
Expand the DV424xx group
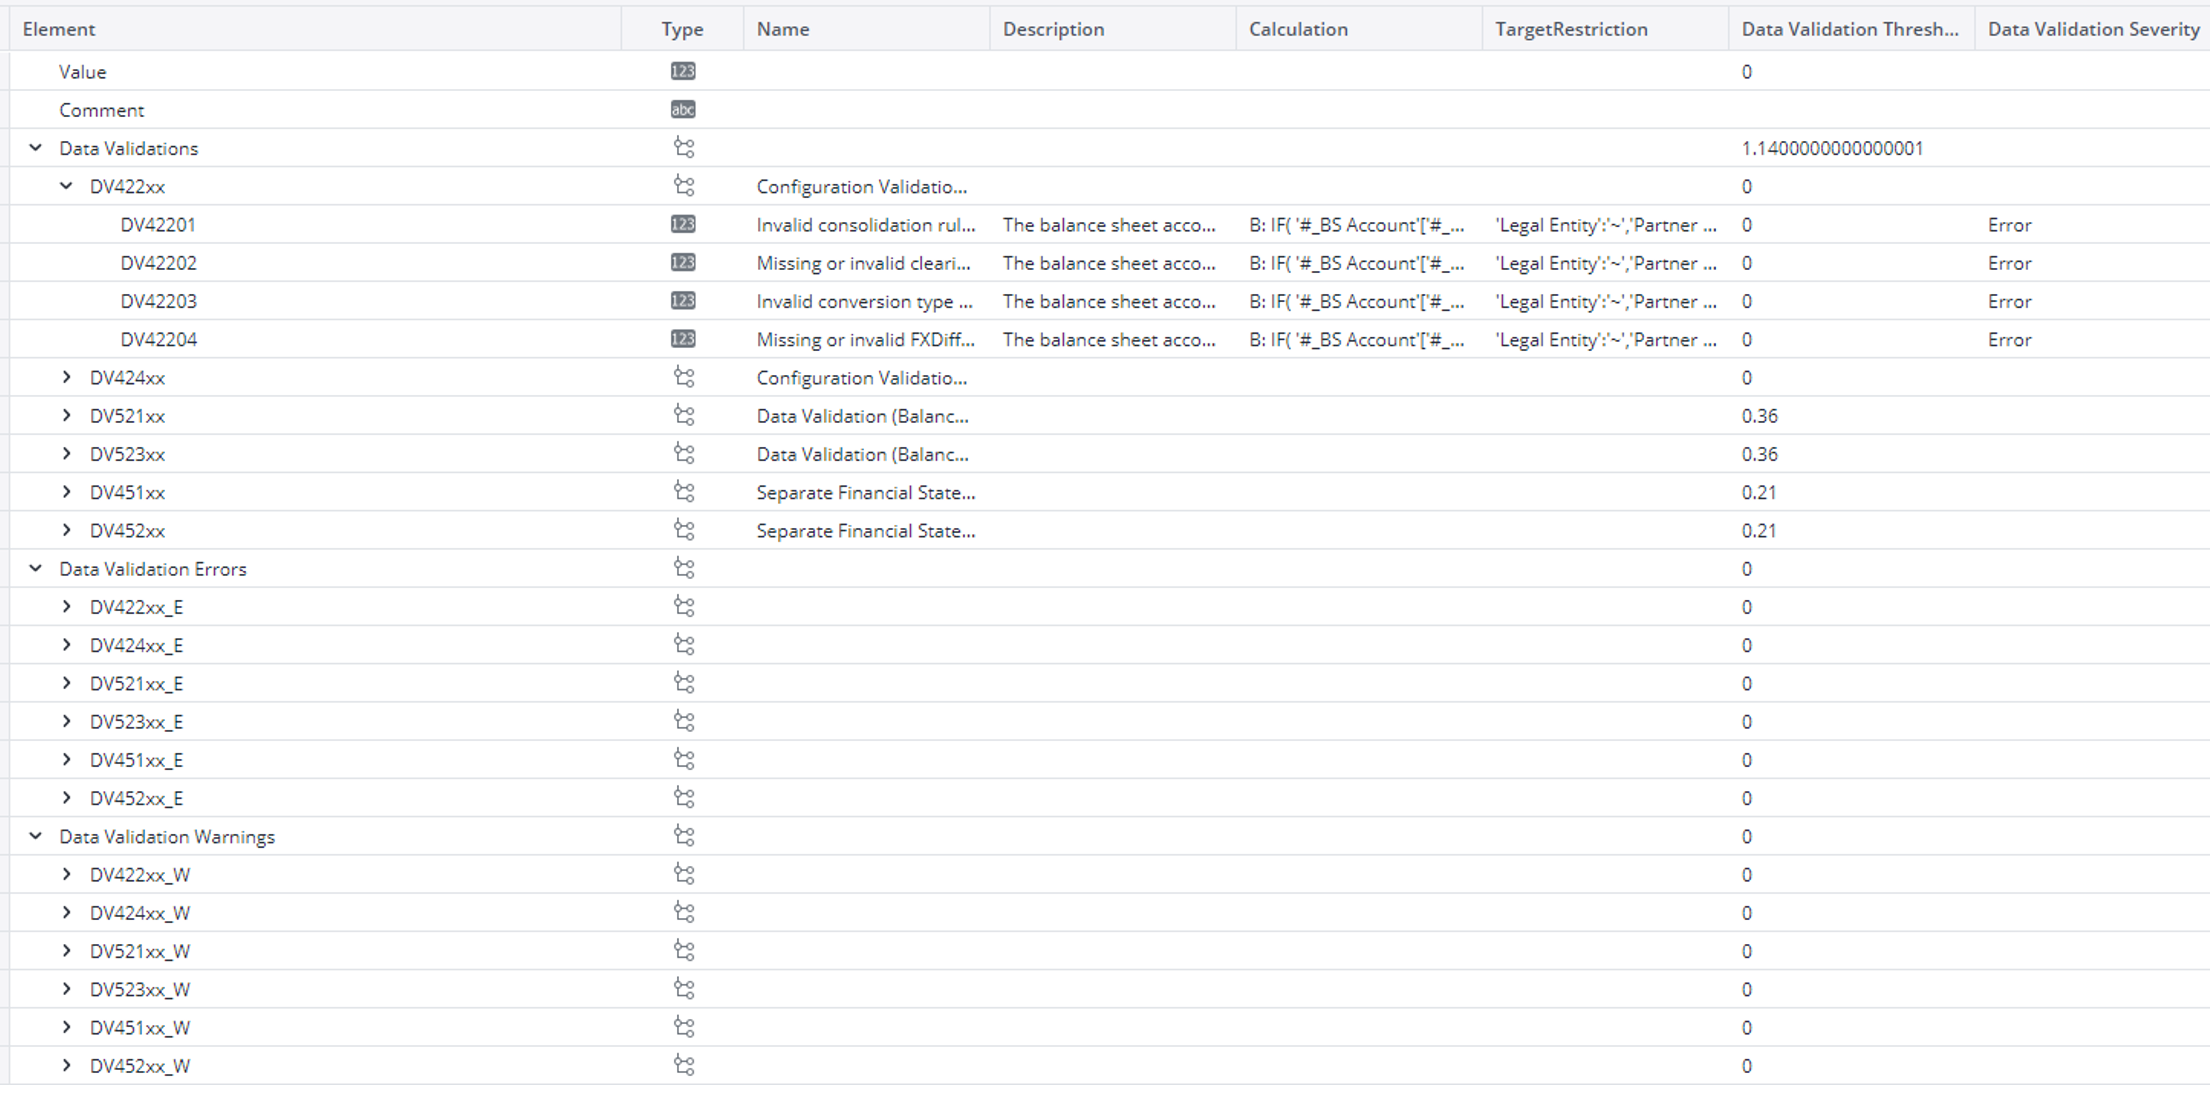click(x=67, y=378)
